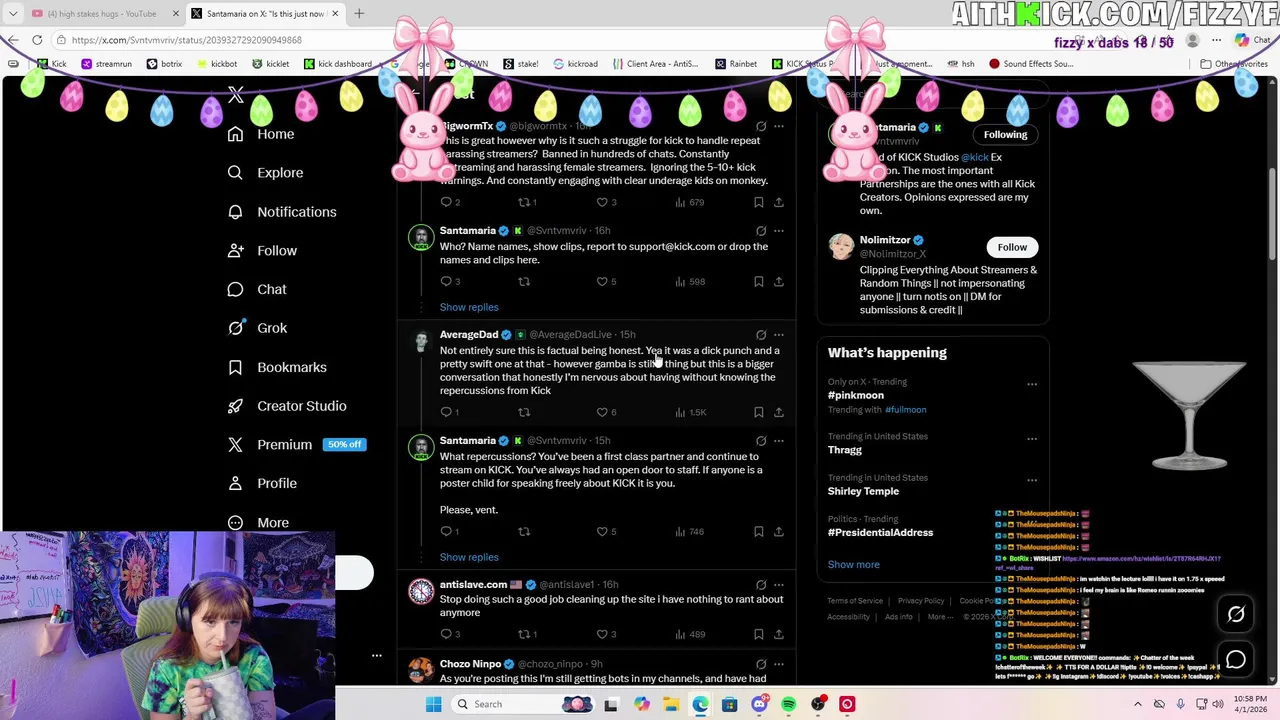The image size is (1280, 720).
Task: Open more options on Santamaria's 16h tweet
Action: point(779,230)
